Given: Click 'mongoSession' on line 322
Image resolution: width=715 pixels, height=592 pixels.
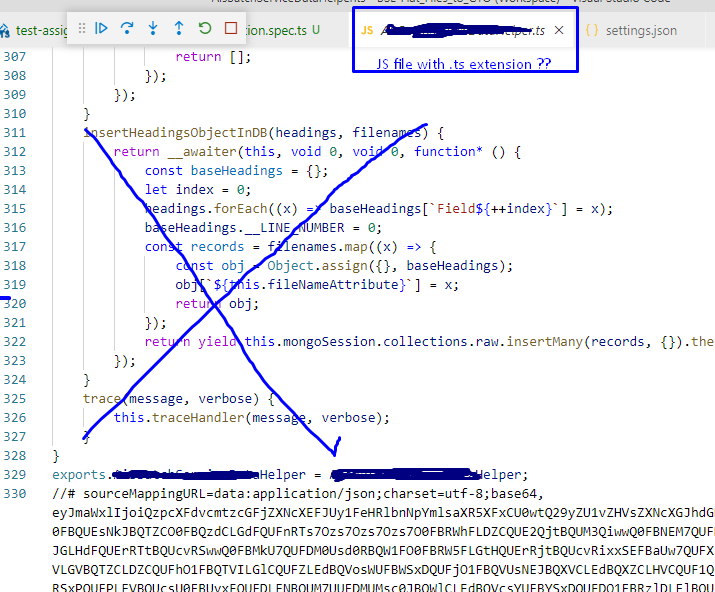Looking at the screenshot, I should (329, 342).
